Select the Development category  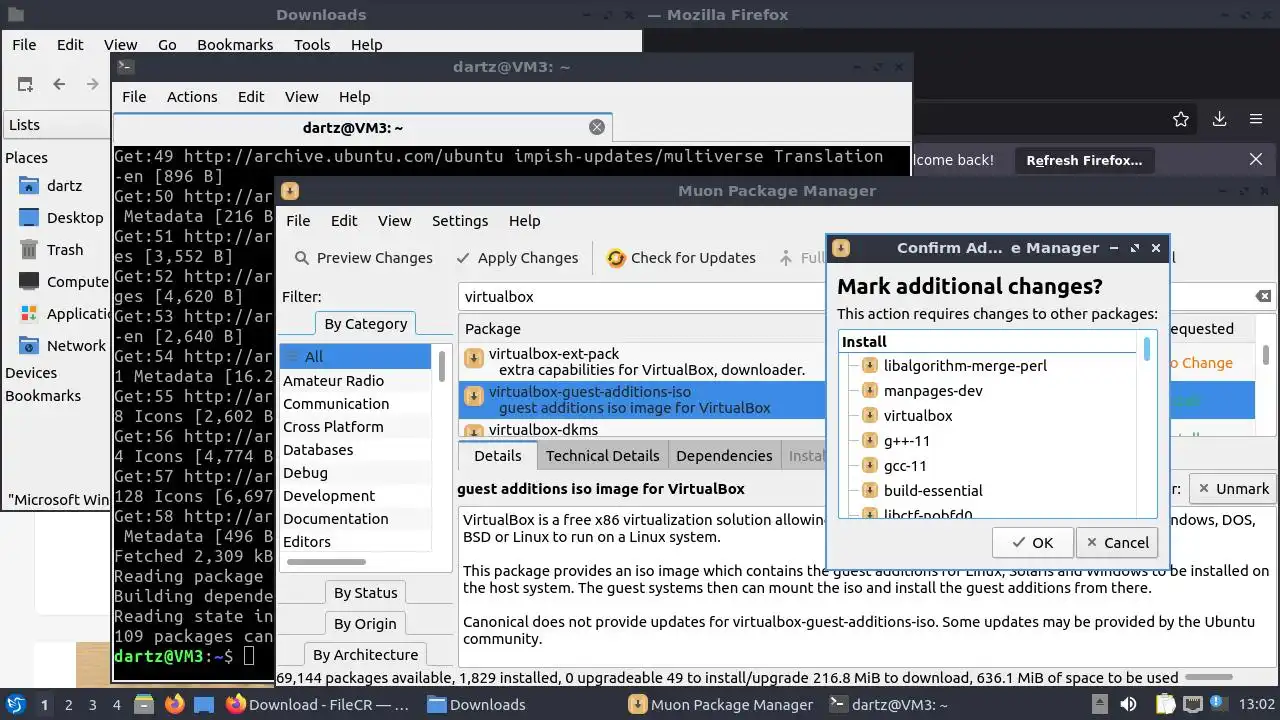(355, 496)
